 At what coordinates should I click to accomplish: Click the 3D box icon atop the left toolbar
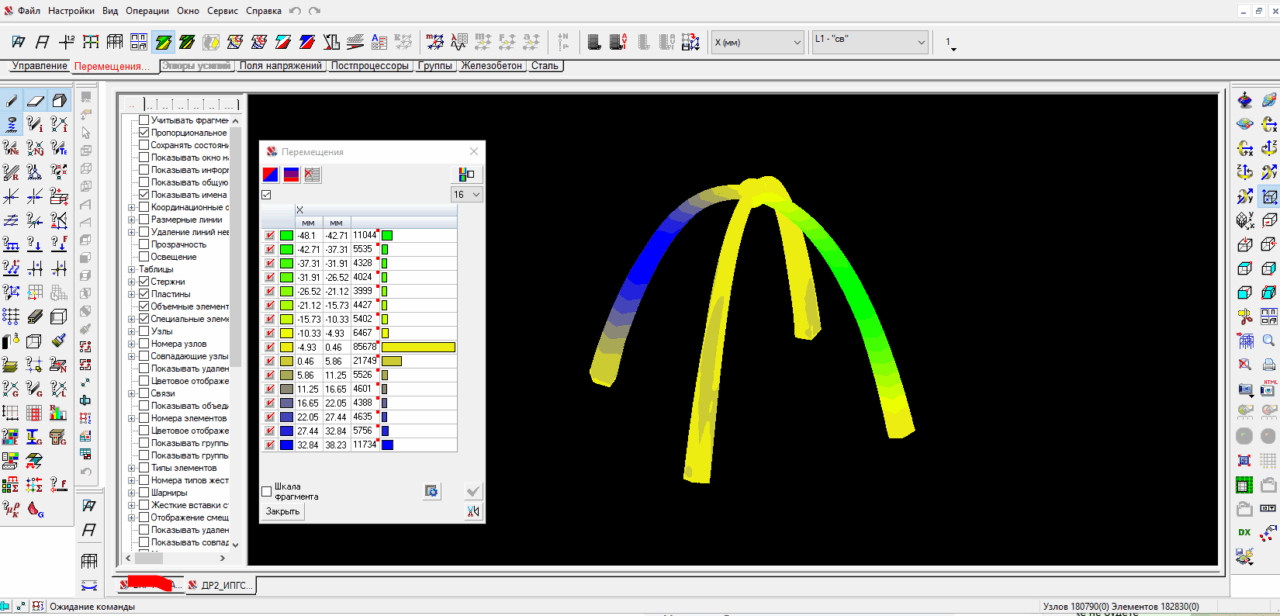[59, 100]
